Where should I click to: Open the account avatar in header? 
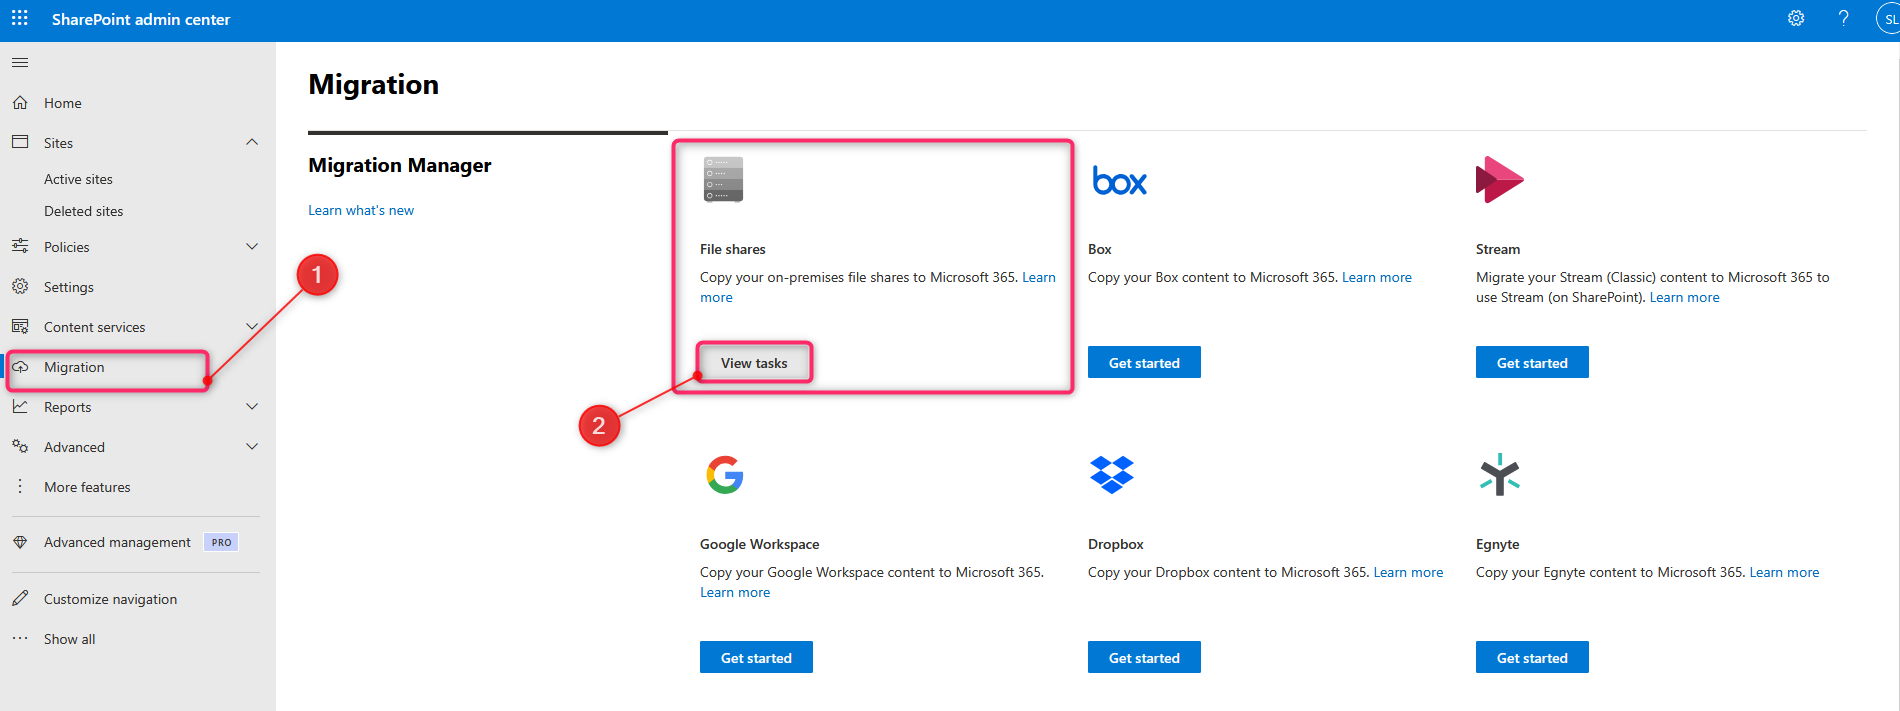pyautogui.click(x=1888, y=19)
